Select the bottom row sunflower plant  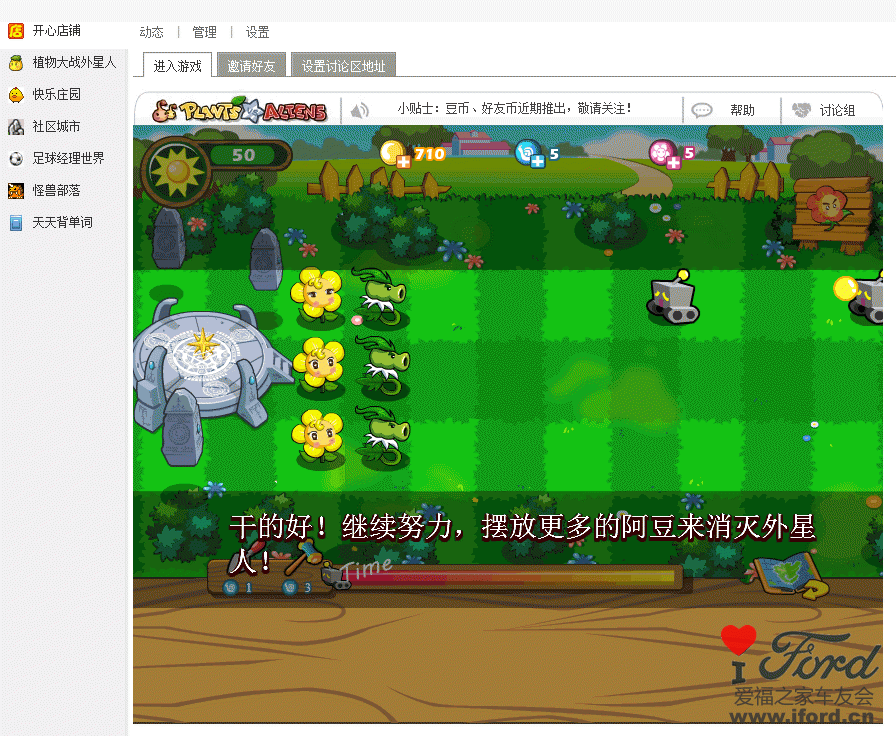(x=318, y=437)
